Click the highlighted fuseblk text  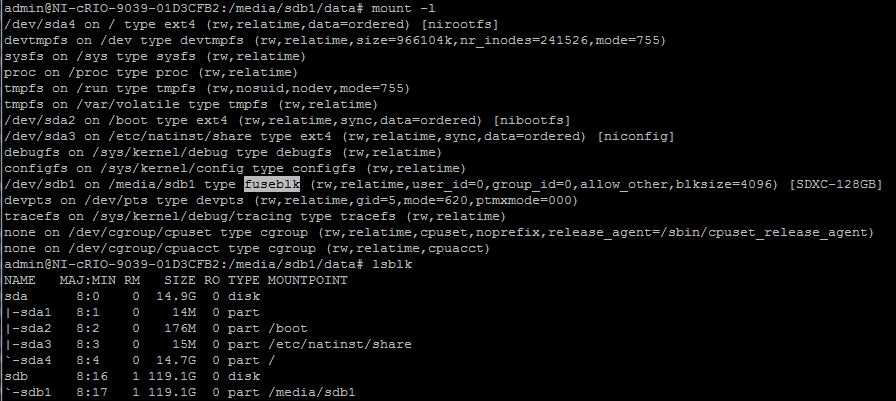pyautogui.click(x=273, y=185)
